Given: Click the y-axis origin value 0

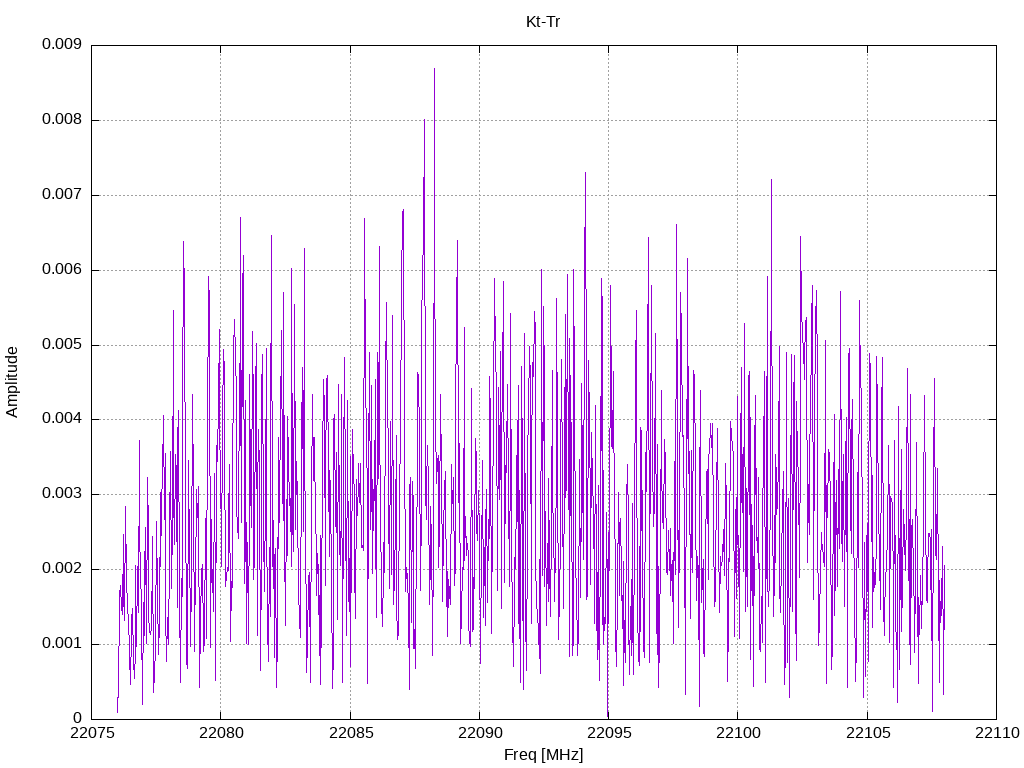Looking at the screenshot, I should click(77, 718).
